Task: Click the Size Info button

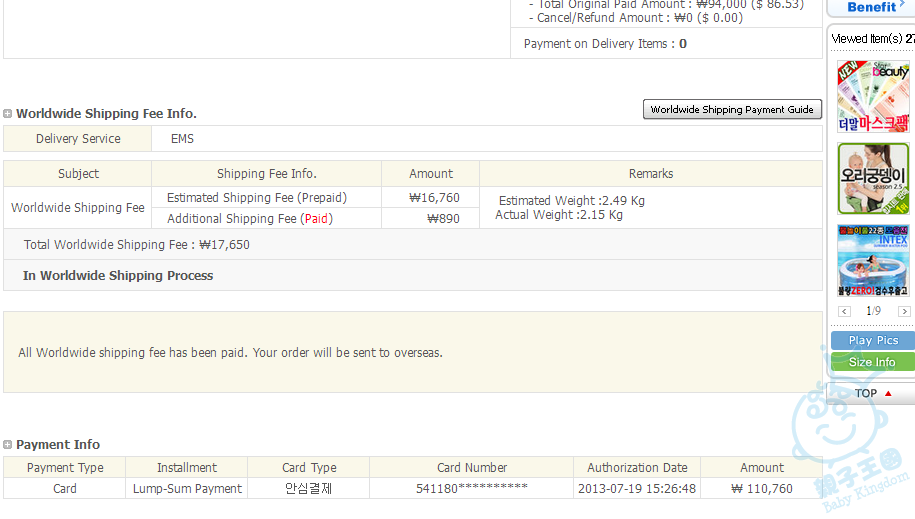Action: pos(873,362)
